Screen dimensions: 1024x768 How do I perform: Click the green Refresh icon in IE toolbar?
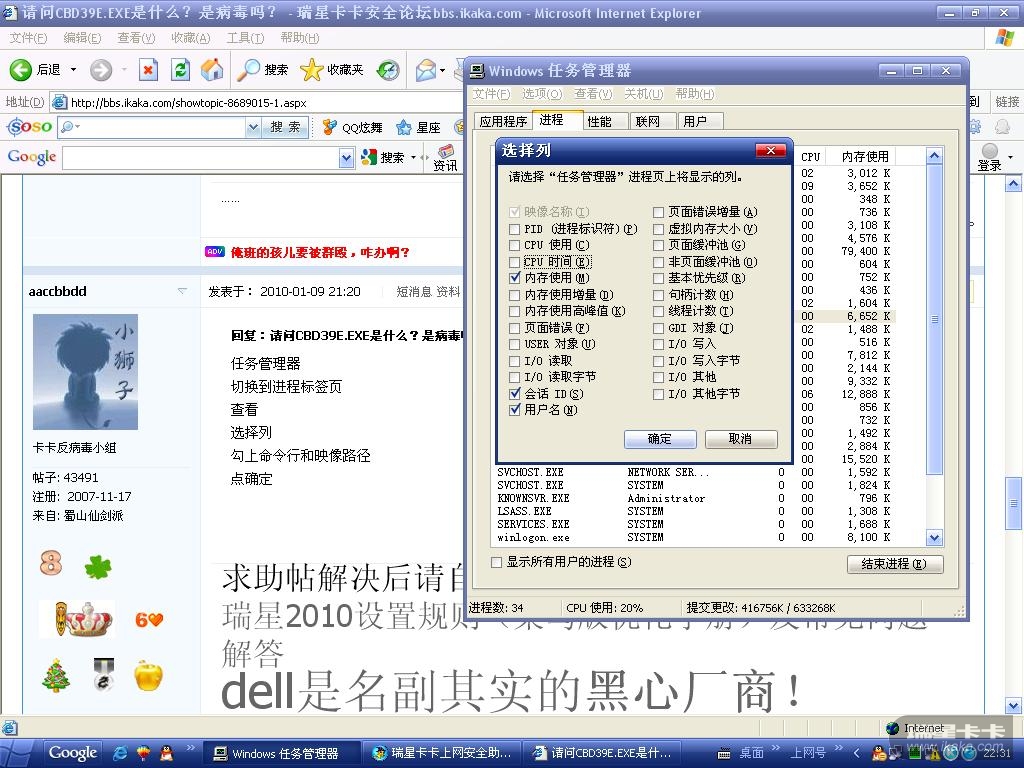[x=180, y=69]
